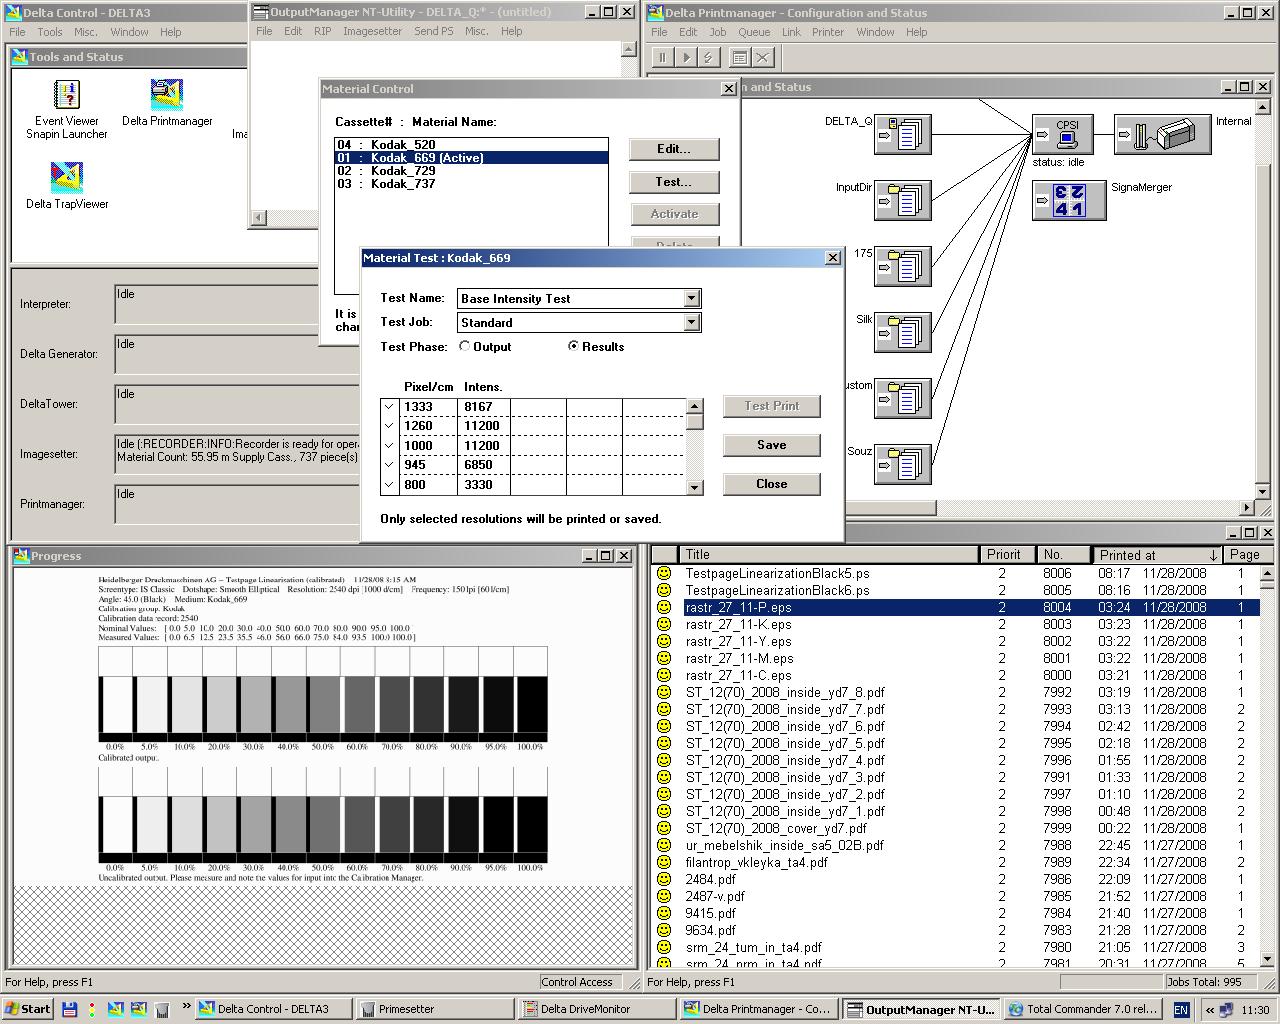
Task: Click scroll-up arrow of the resolution table
Action: coord(695,406)
